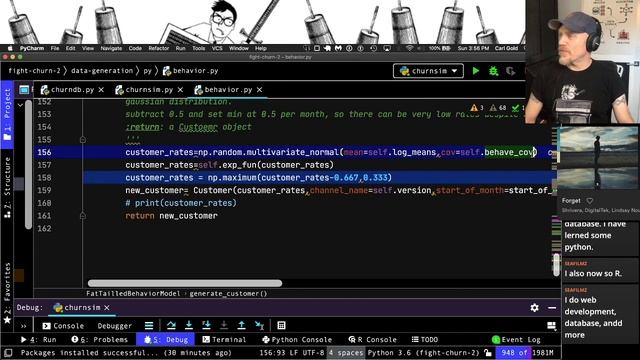The width and height of the screenshot is (640, 360).
Task: Step over with the debug toolbar icon
Action: click(x=171, y=325)
